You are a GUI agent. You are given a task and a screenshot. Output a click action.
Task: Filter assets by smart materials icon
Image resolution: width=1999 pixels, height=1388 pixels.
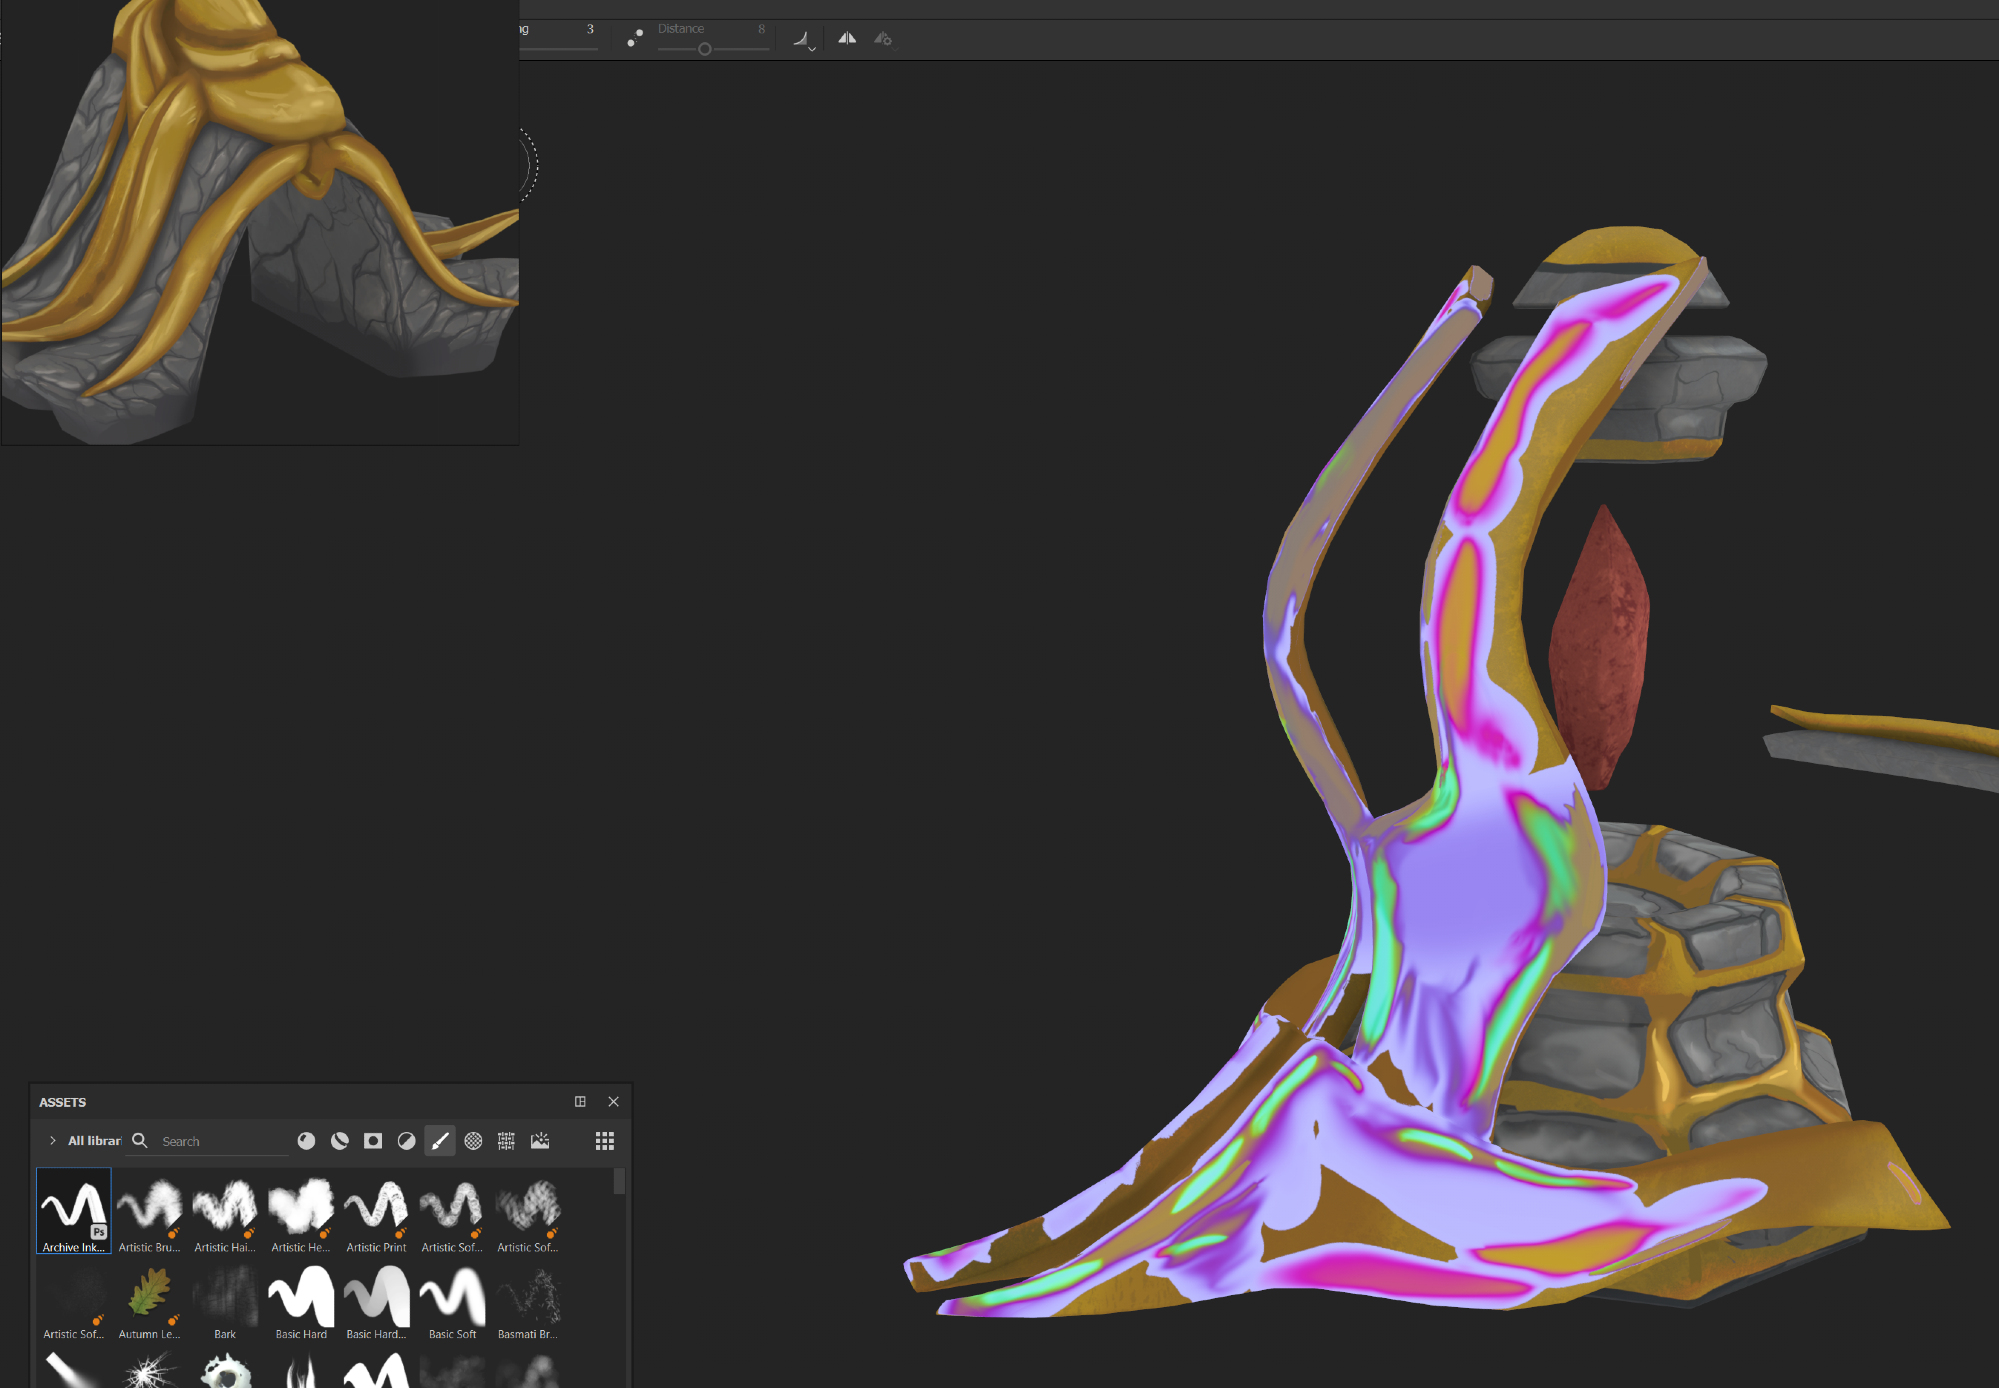click(x=340, y=1141)
